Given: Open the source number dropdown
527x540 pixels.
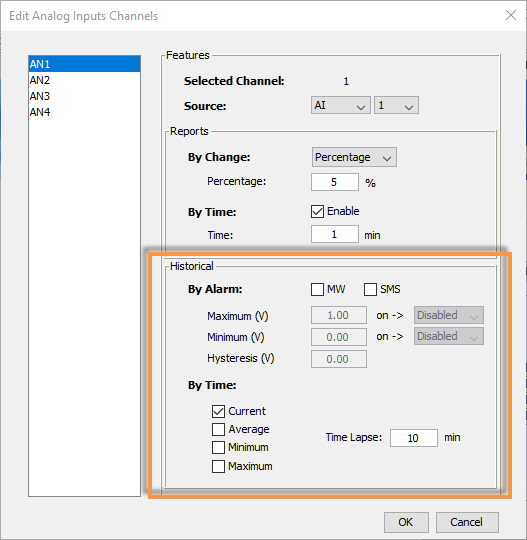Looking at the screenshot, I should pos(396,105).
